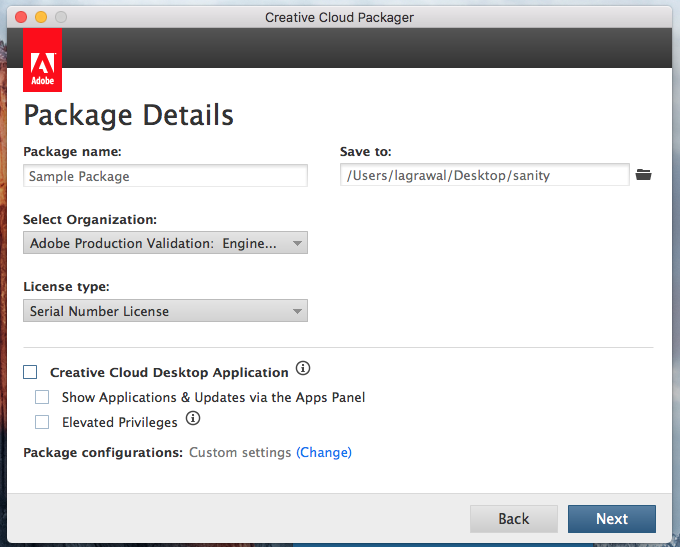Toggle the Elevated Privileges checkbox

coord(42,422)
